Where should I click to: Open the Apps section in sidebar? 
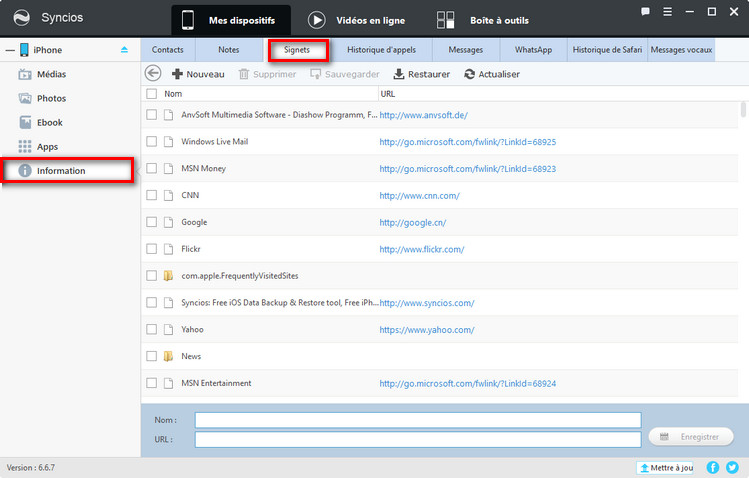[x=47, y=146]
